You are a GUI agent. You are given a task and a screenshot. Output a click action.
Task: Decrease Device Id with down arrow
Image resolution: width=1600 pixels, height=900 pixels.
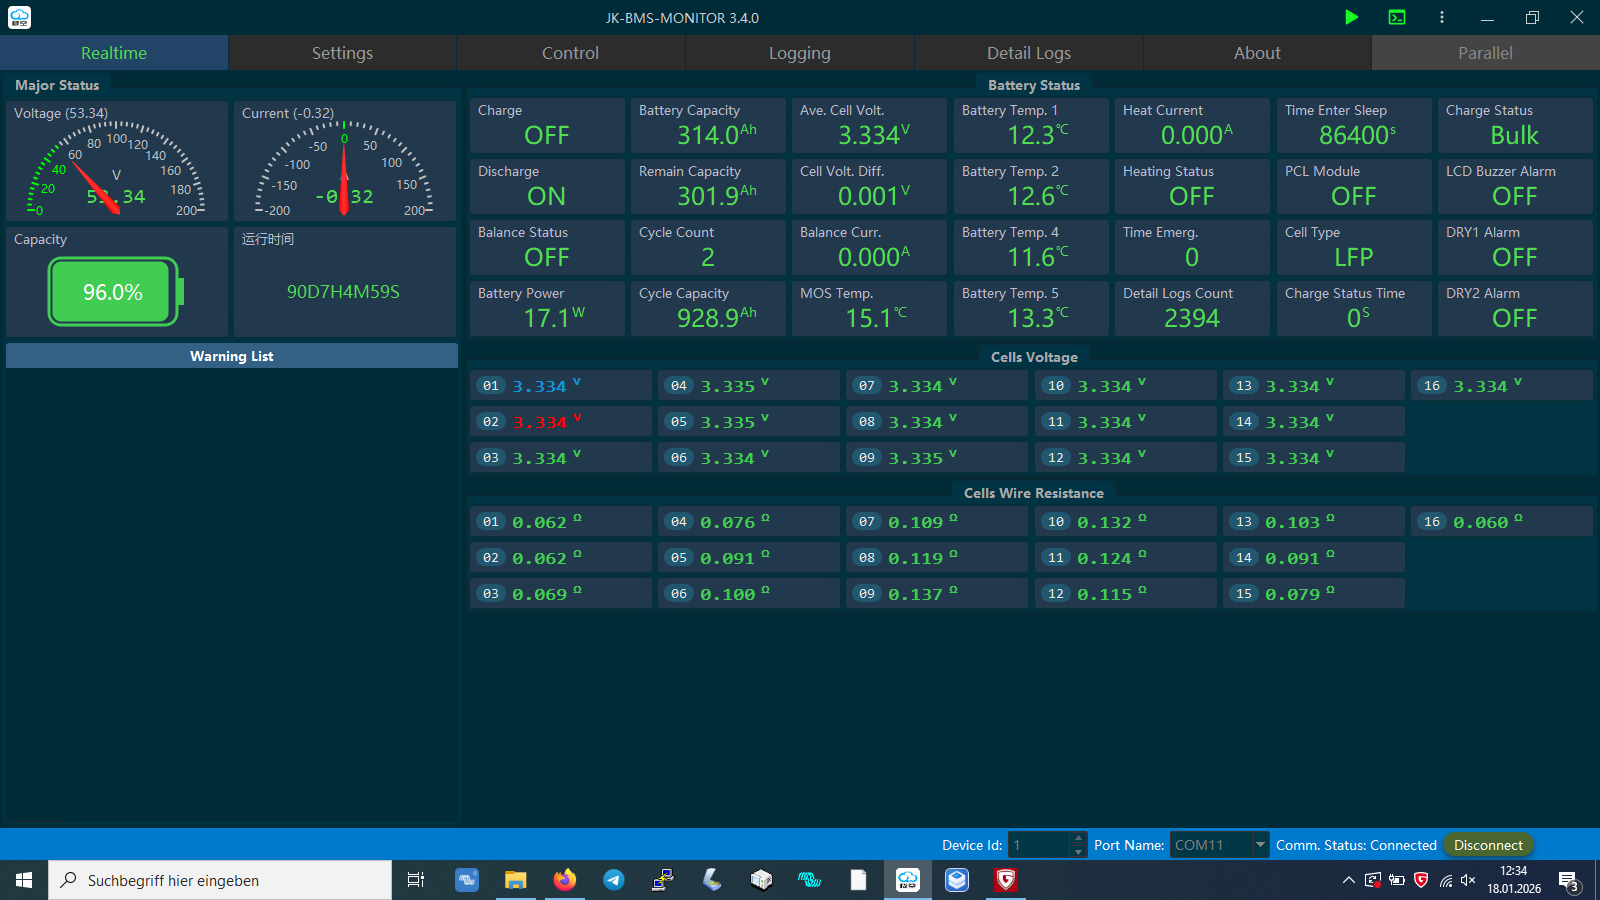click(1078, 852)
